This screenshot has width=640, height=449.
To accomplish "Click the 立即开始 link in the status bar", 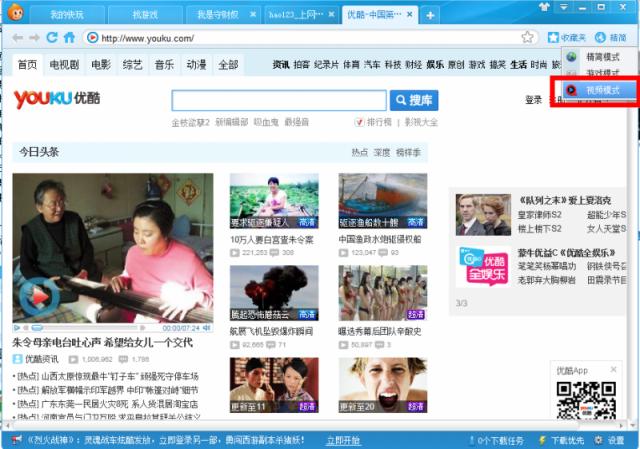I will click(343, 440).
